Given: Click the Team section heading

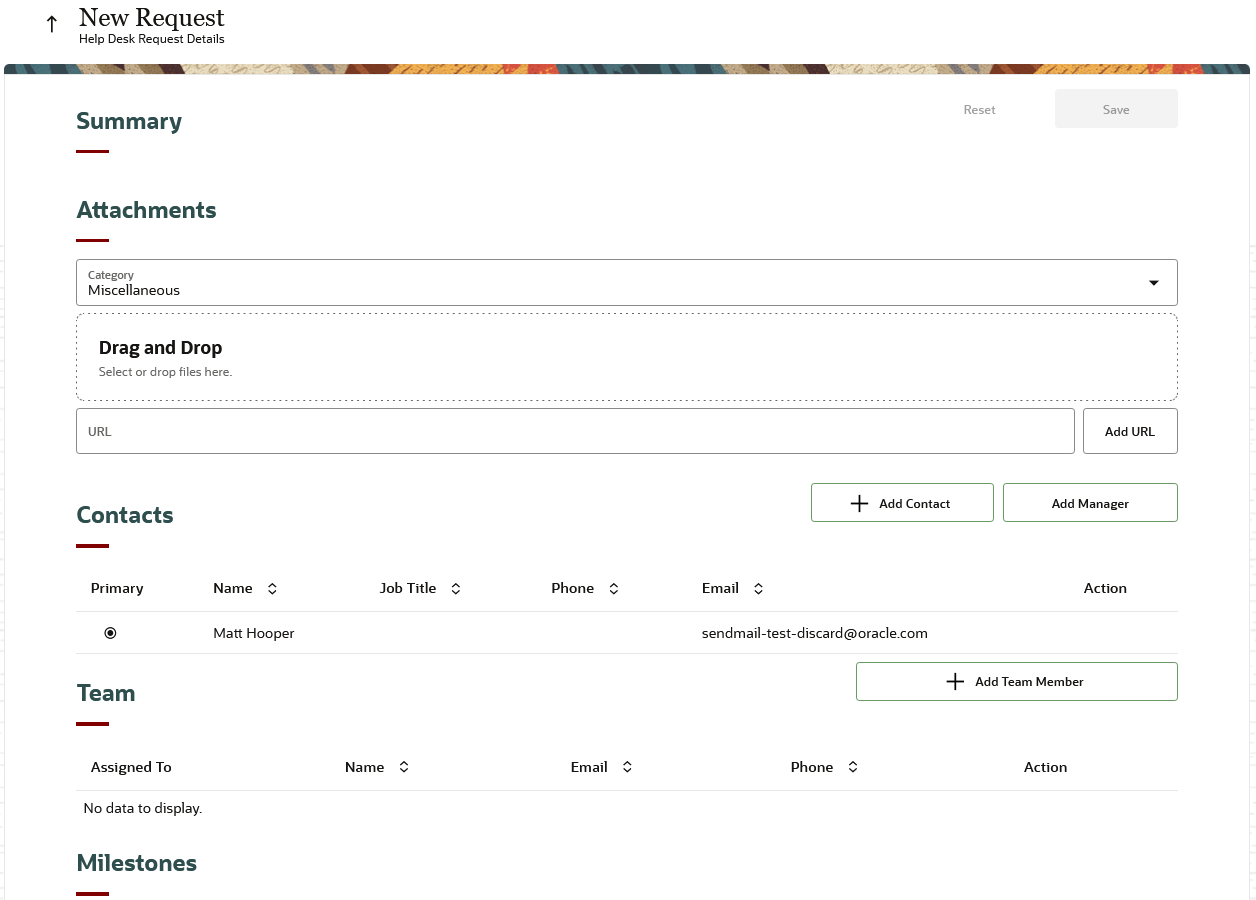Looking at the screenshot, I should [x=106, y=693].
